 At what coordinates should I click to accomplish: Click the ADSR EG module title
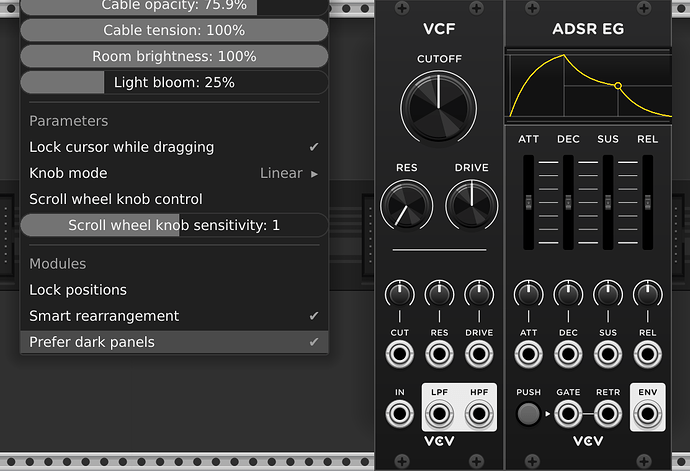point(588,29)
